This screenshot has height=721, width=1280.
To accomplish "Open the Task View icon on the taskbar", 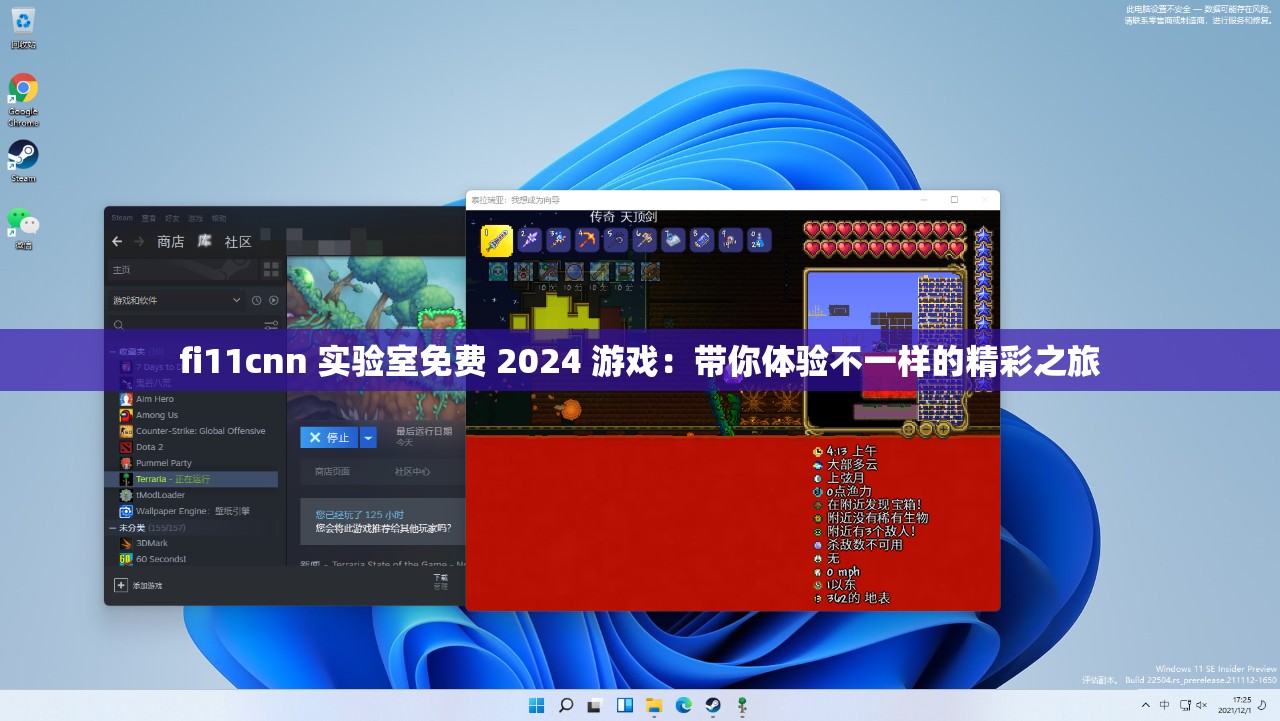I will pyautogui.click(x=595, y=705).
